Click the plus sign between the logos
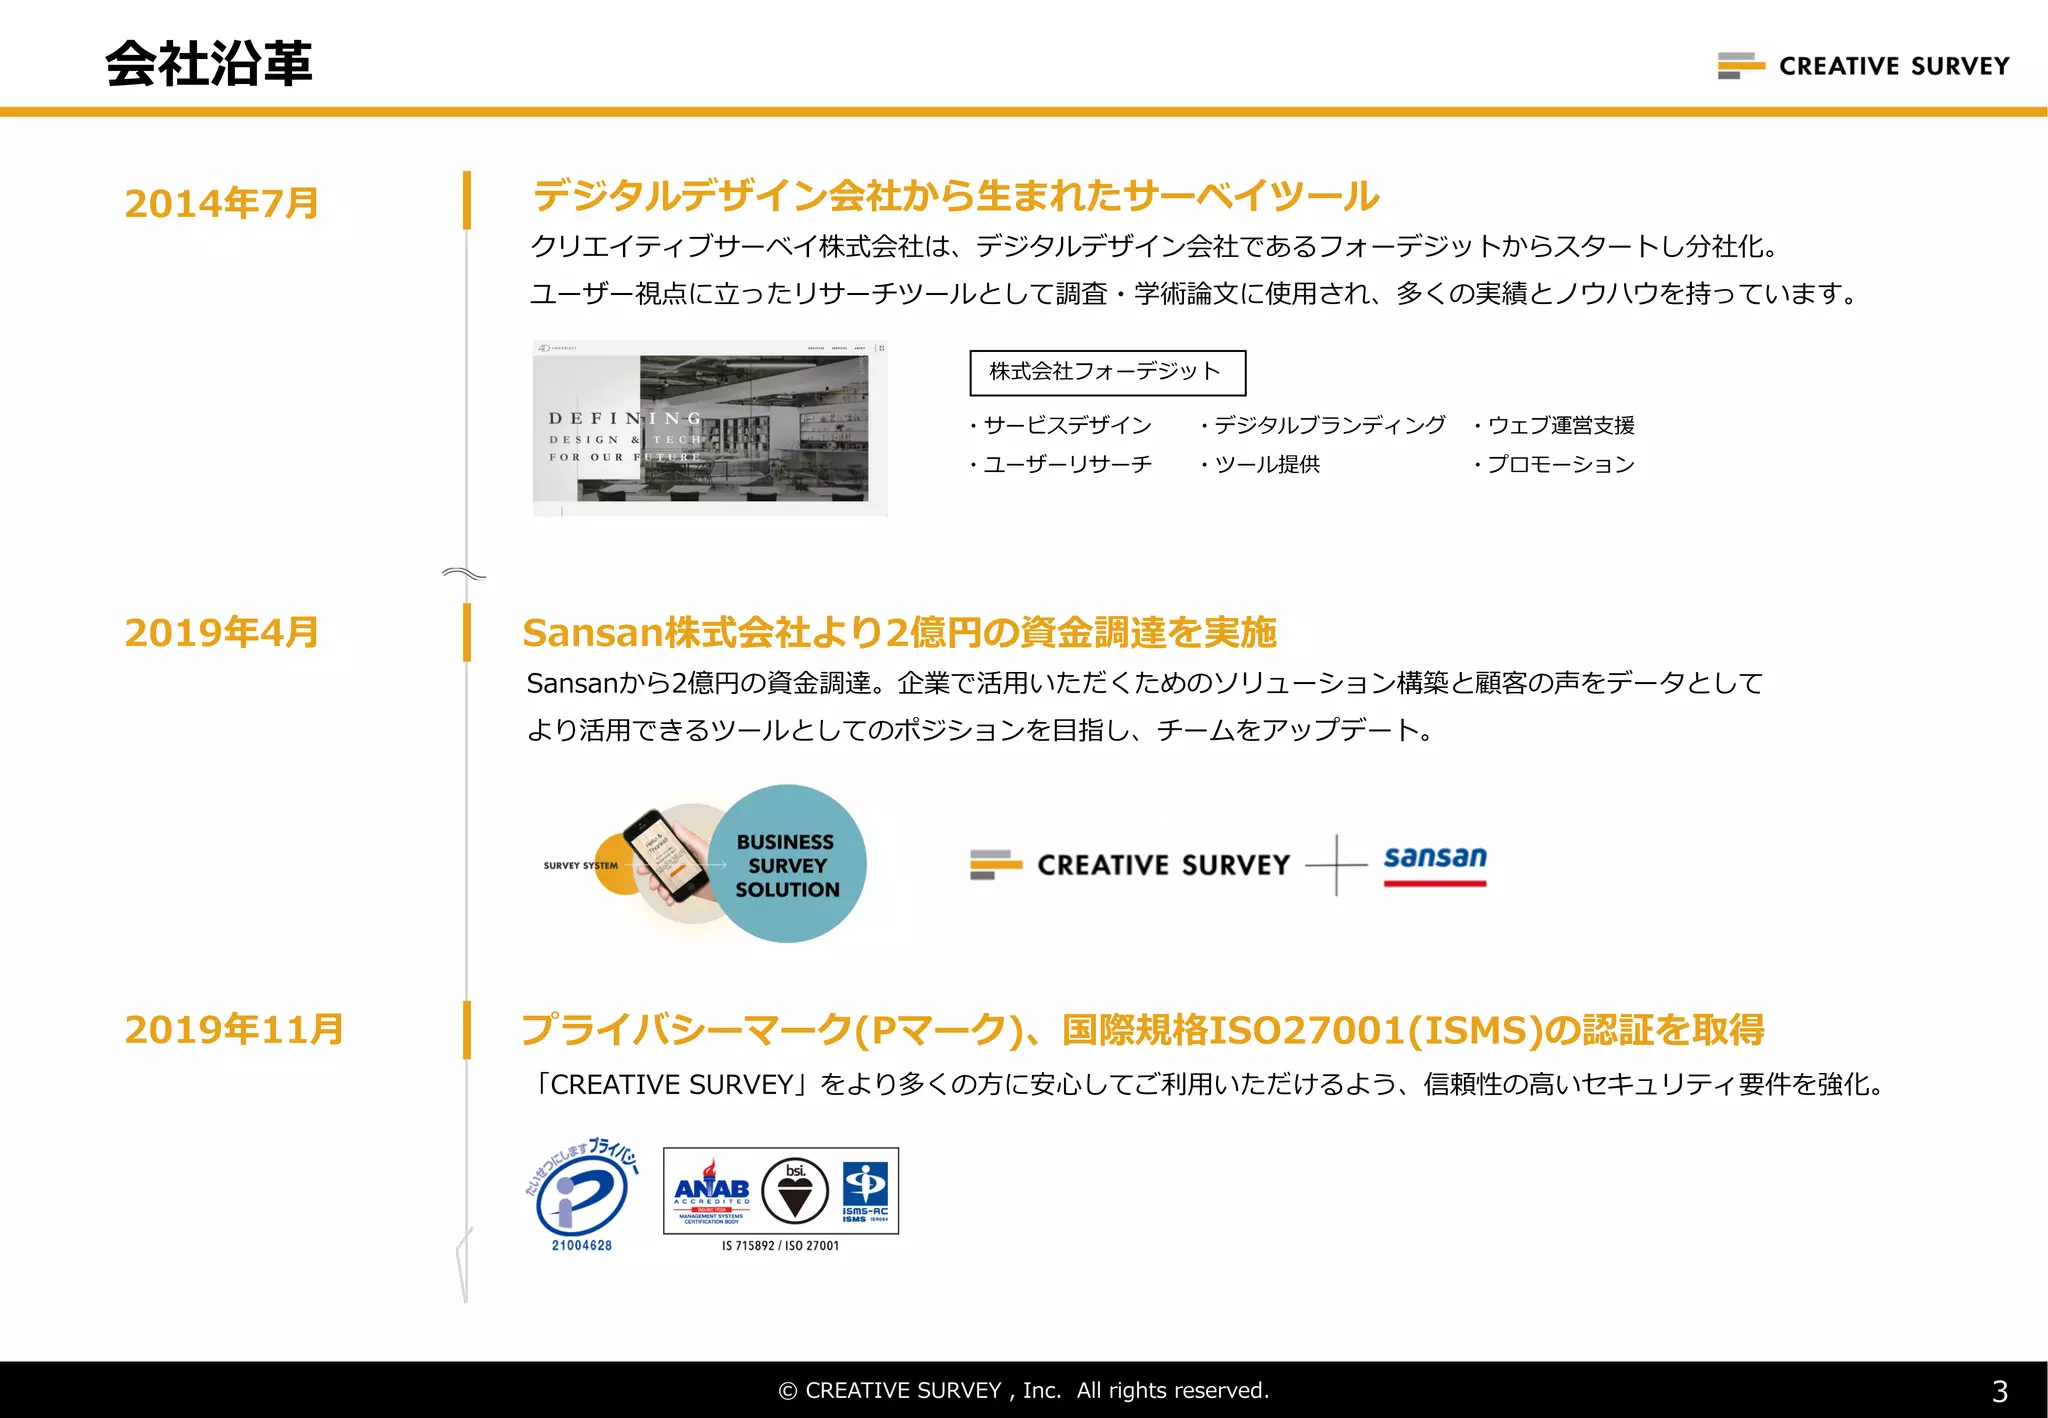2048x1418 pixels. (1337, 865)
